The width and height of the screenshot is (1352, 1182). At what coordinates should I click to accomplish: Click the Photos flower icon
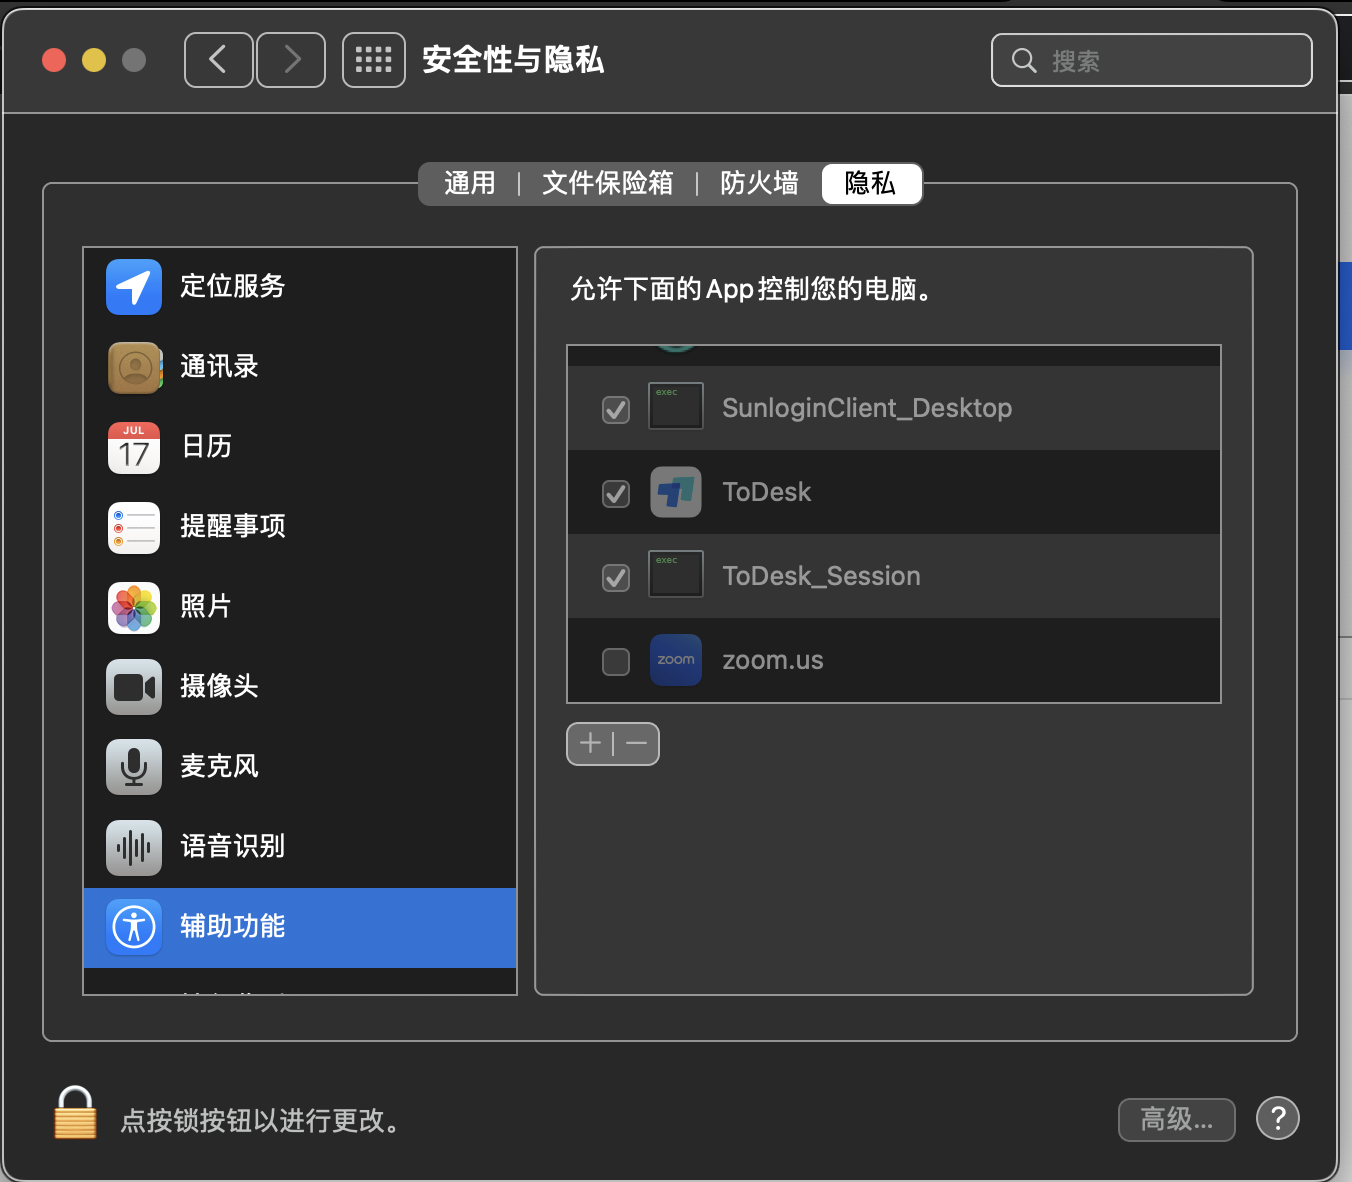[x=134, y=607]
